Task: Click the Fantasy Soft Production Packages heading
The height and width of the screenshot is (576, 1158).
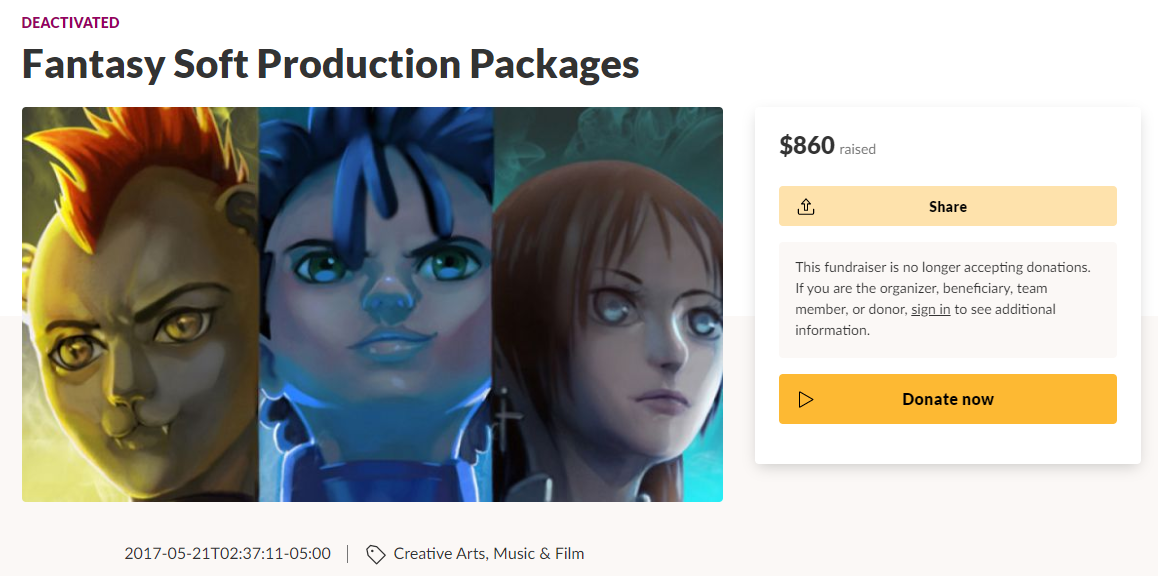Action: tap(330, 64)
